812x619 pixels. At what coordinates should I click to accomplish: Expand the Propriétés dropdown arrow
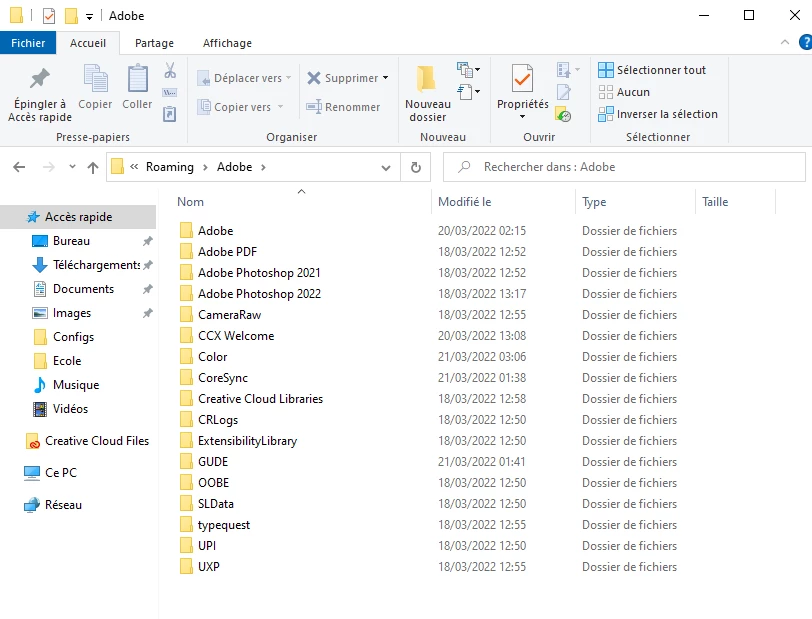point(522,117)
